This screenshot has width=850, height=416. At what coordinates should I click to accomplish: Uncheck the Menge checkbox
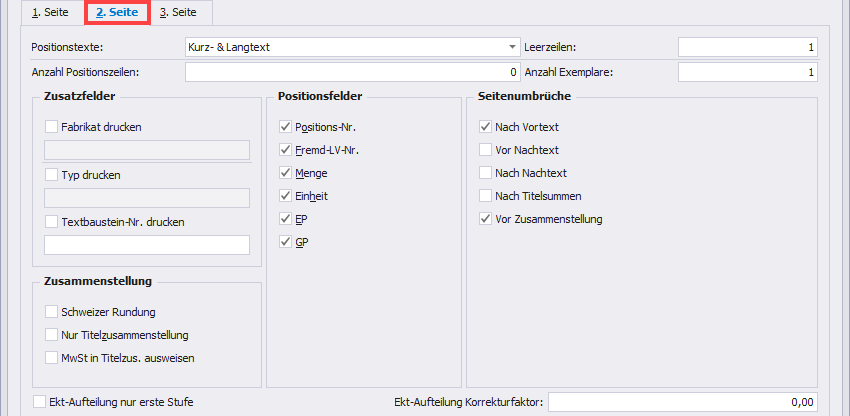click(287, 173)
